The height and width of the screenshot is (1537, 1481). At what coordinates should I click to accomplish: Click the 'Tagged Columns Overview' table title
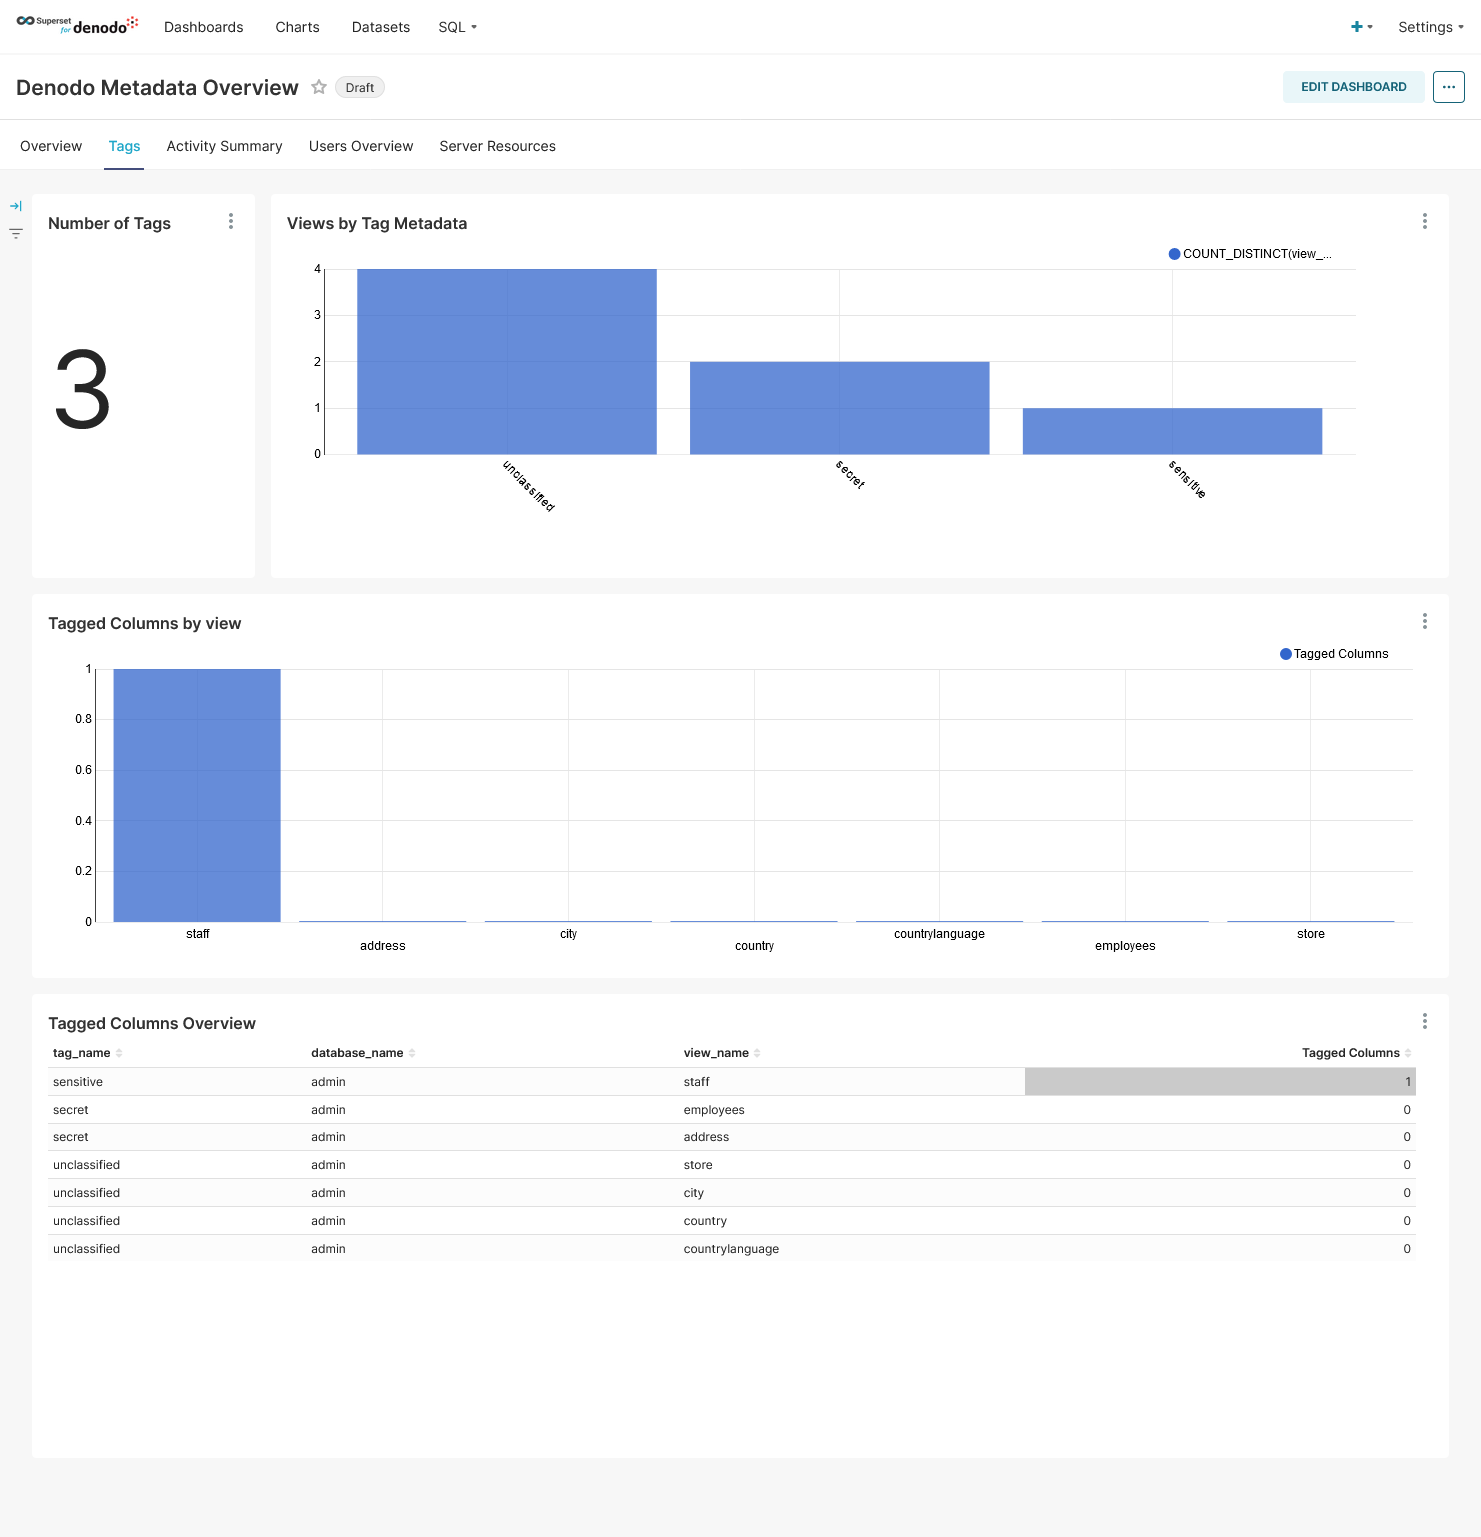coord(152,1023)
